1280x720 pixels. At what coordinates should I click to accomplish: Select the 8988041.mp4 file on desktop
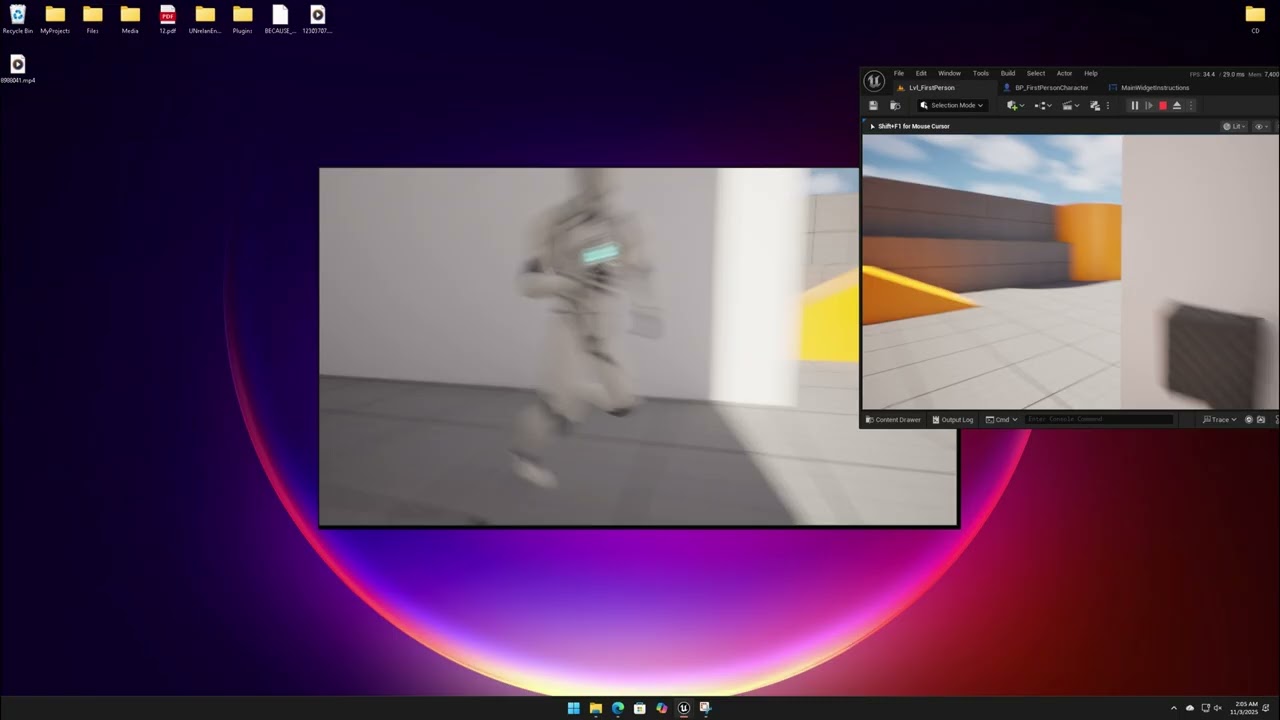(x=18, y=69)
